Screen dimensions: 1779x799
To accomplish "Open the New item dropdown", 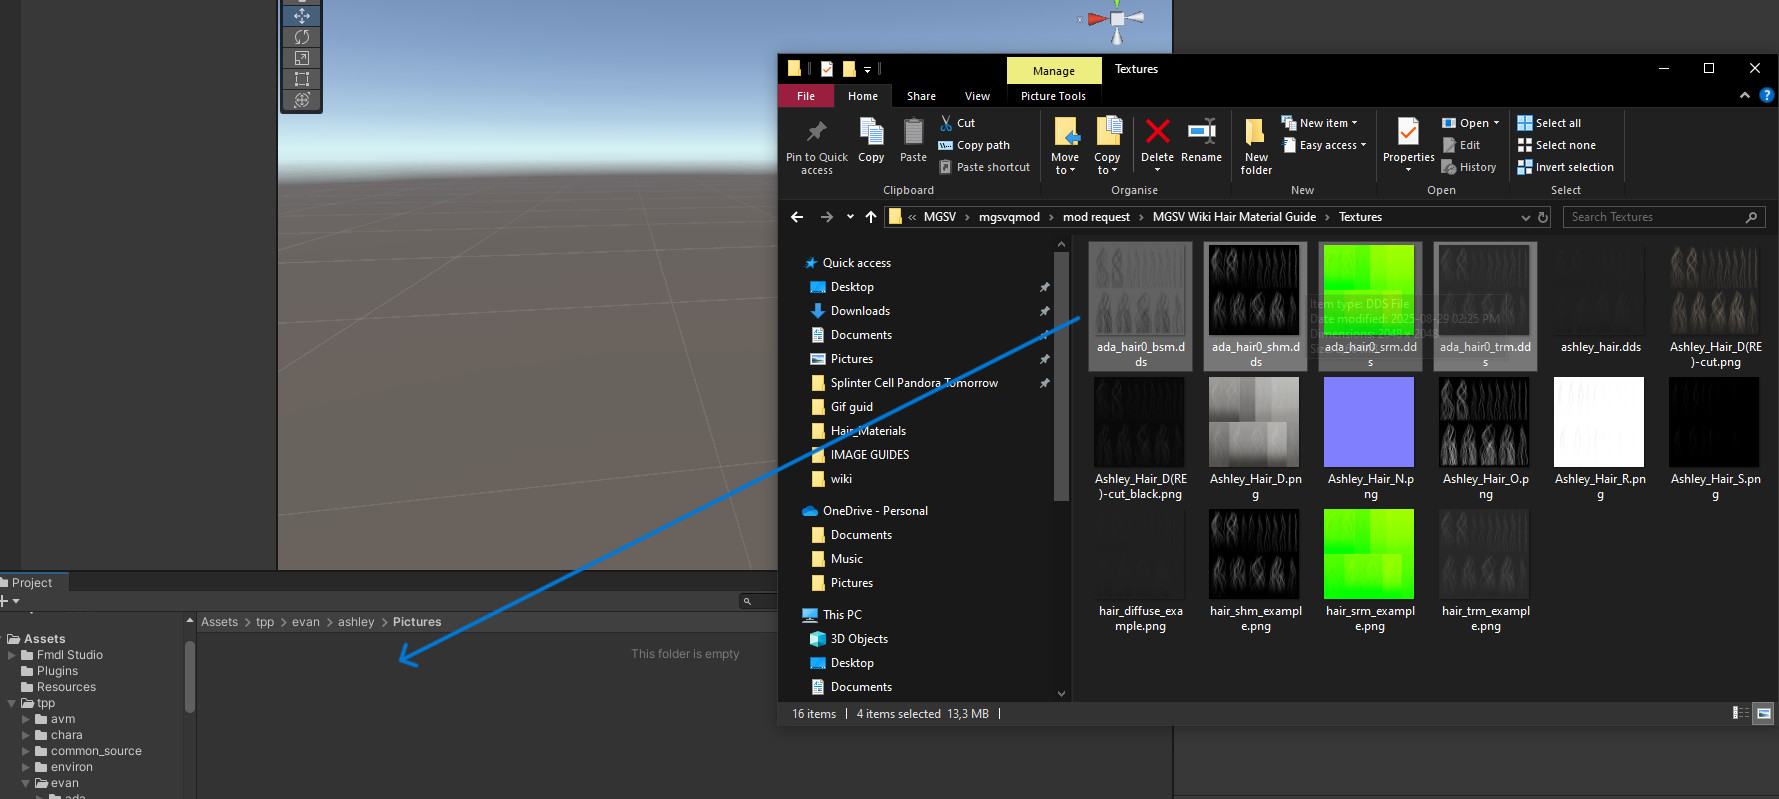I will tap(1320, 123).
